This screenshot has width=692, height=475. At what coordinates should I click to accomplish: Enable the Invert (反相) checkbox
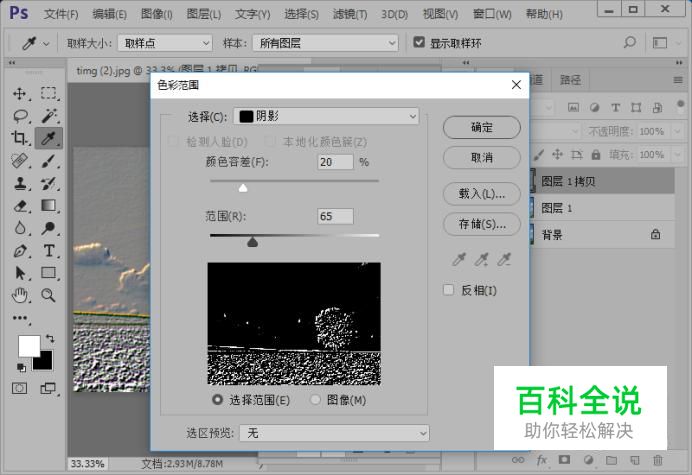pos(448,290)
